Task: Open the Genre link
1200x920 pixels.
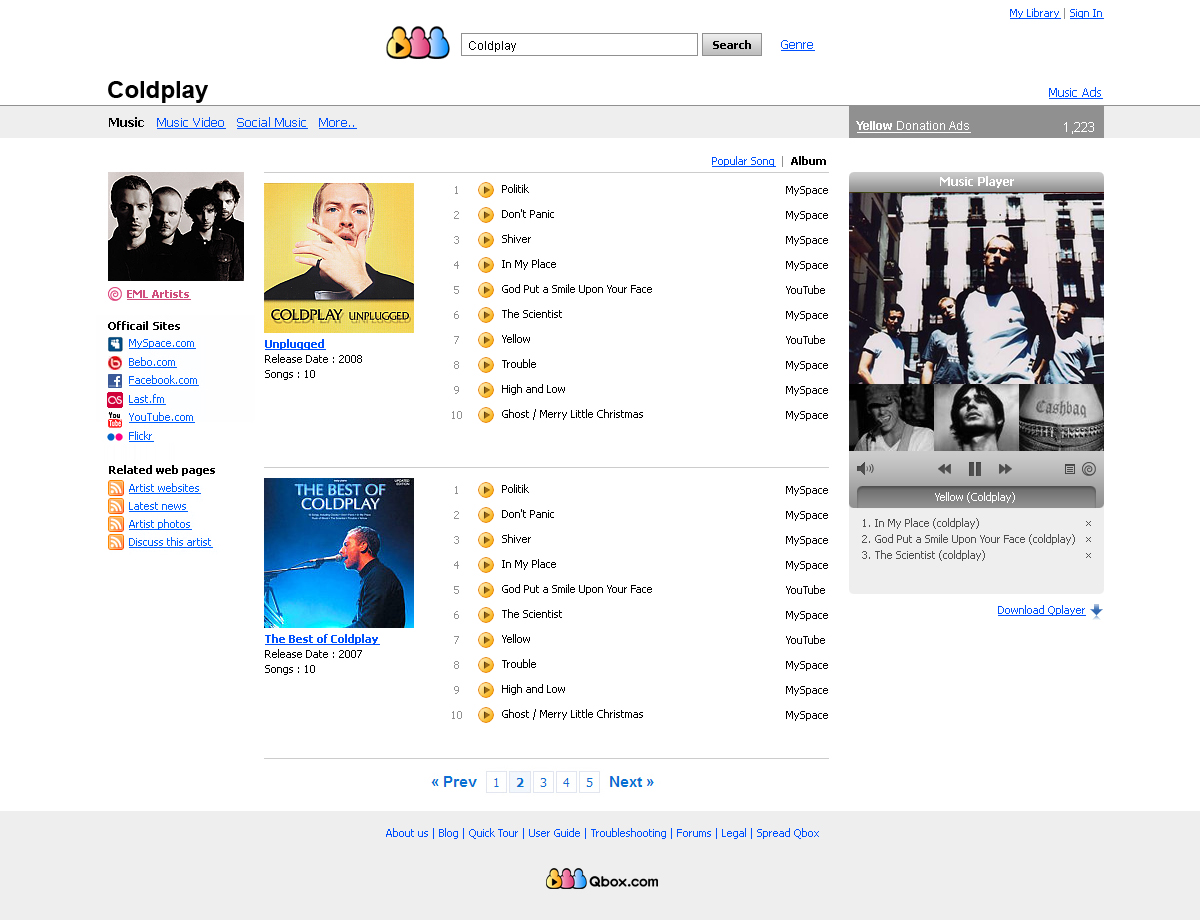Action: click(797, 45)
